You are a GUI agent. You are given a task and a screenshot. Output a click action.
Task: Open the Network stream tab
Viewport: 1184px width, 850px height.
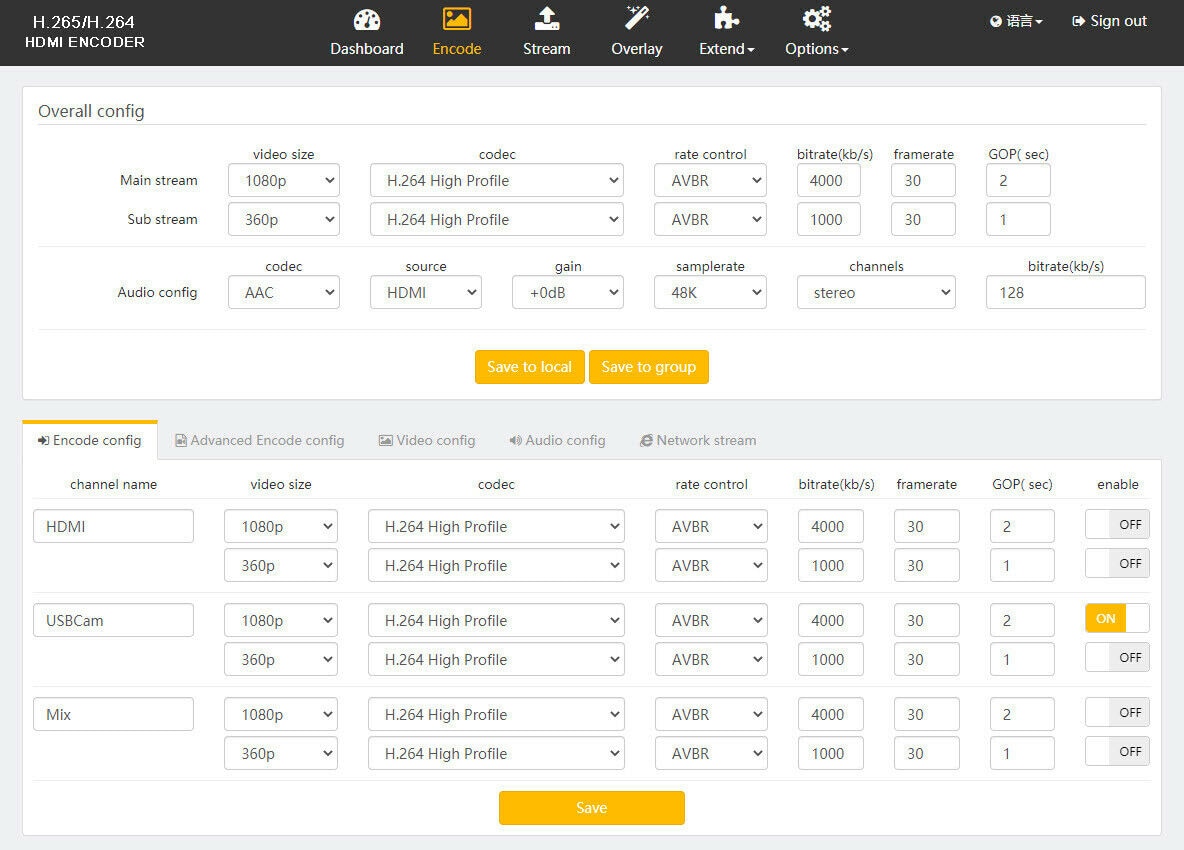tap(698, 440)
